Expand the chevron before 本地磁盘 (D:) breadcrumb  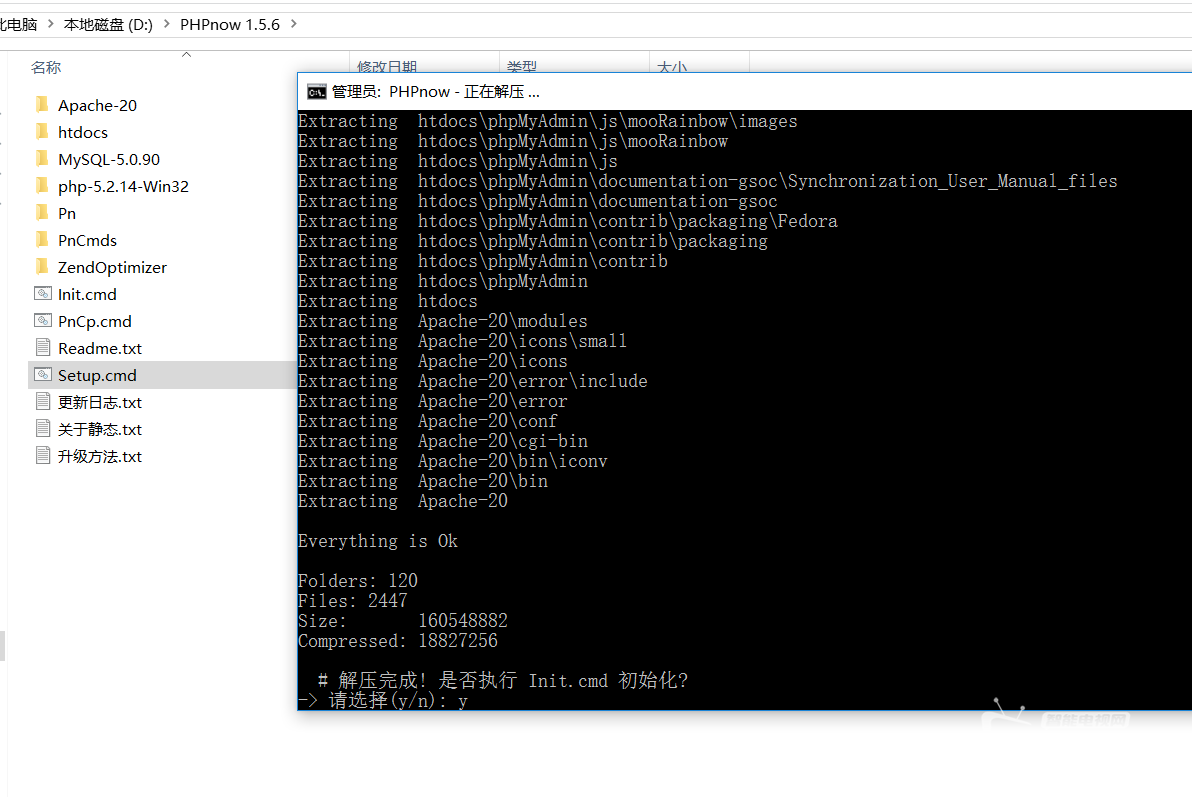tap(50, 24)
